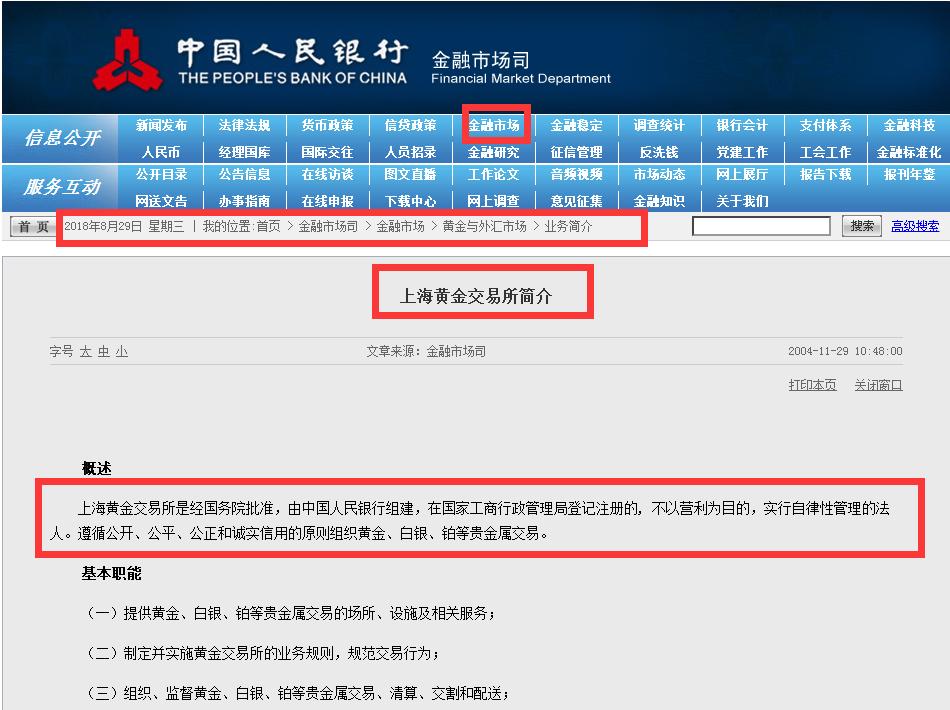Open the 下载中心 section

(x=412, y=200)
